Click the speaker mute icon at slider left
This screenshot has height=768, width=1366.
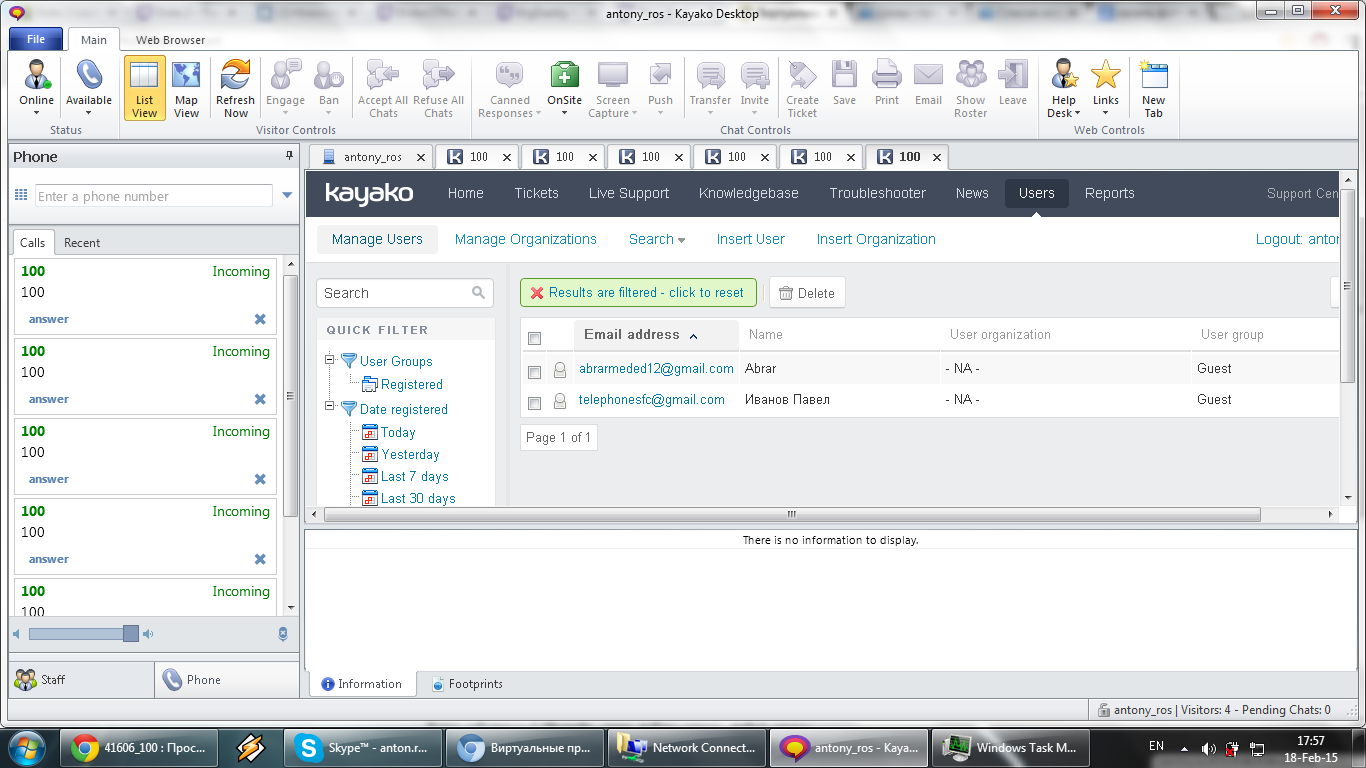[x=16, y=634]
